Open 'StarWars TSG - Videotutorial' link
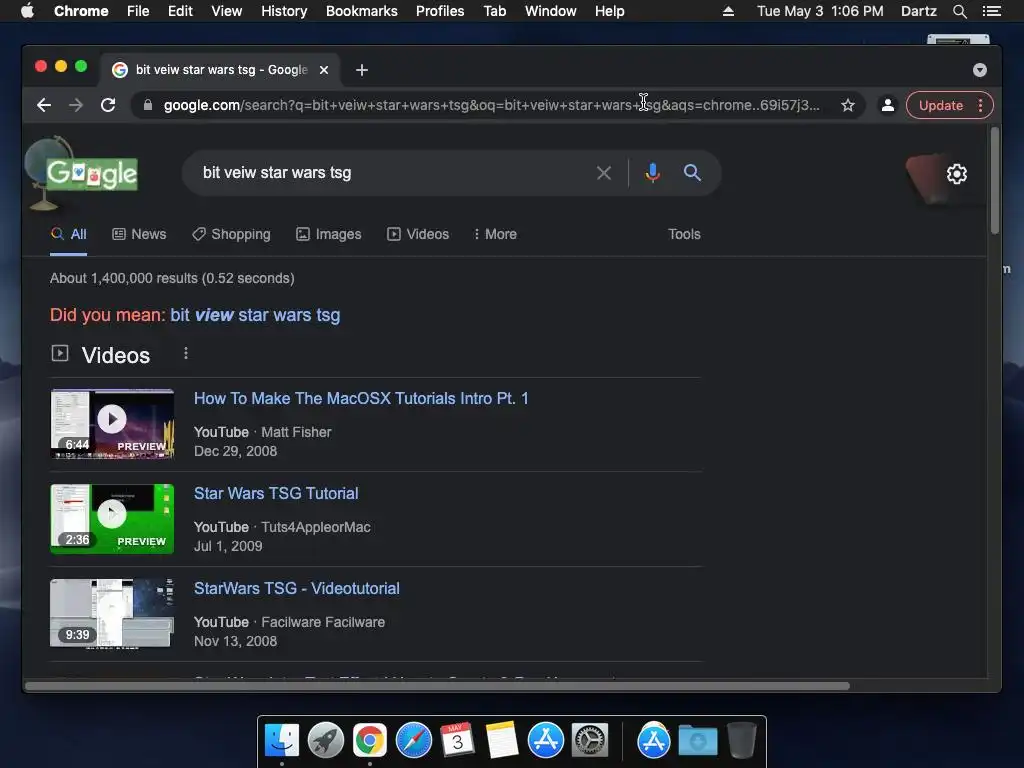Image resolution: width=1024 pixels, height=768 pixels. (x=296, y=588)
